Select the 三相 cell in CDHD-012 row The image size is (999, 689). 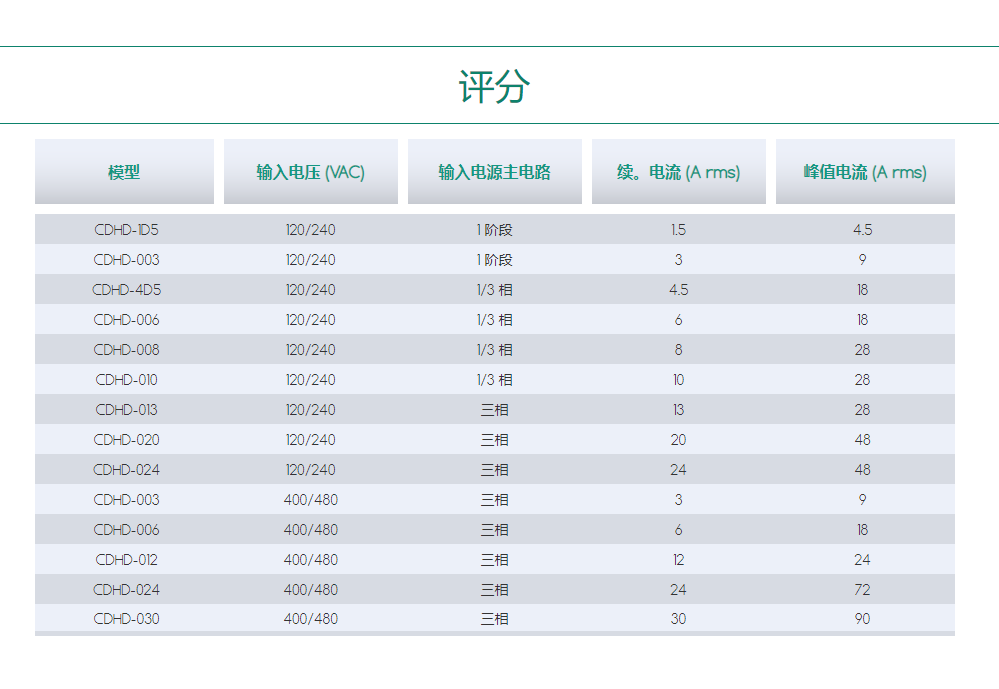coord(494,560)
